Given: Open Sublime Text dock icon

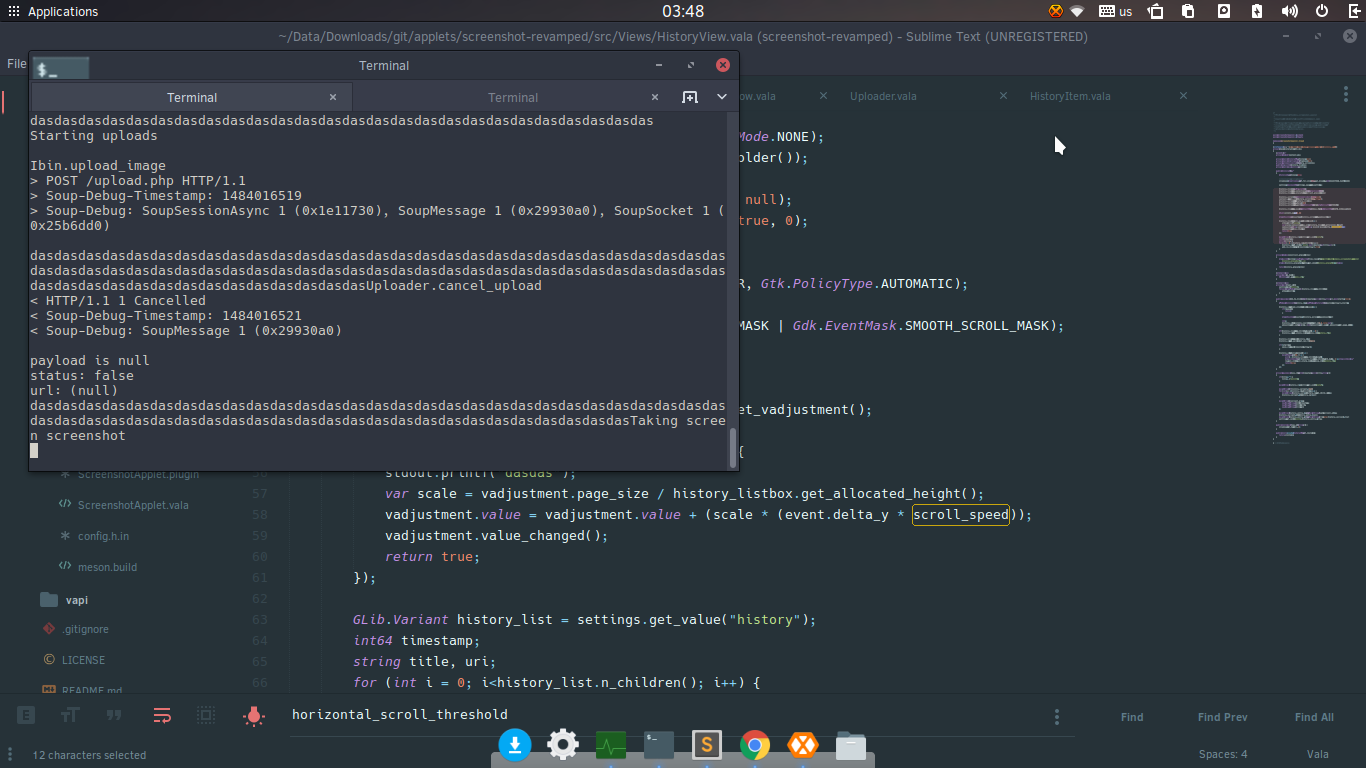Looking at the screenshot, I should 707,745.
